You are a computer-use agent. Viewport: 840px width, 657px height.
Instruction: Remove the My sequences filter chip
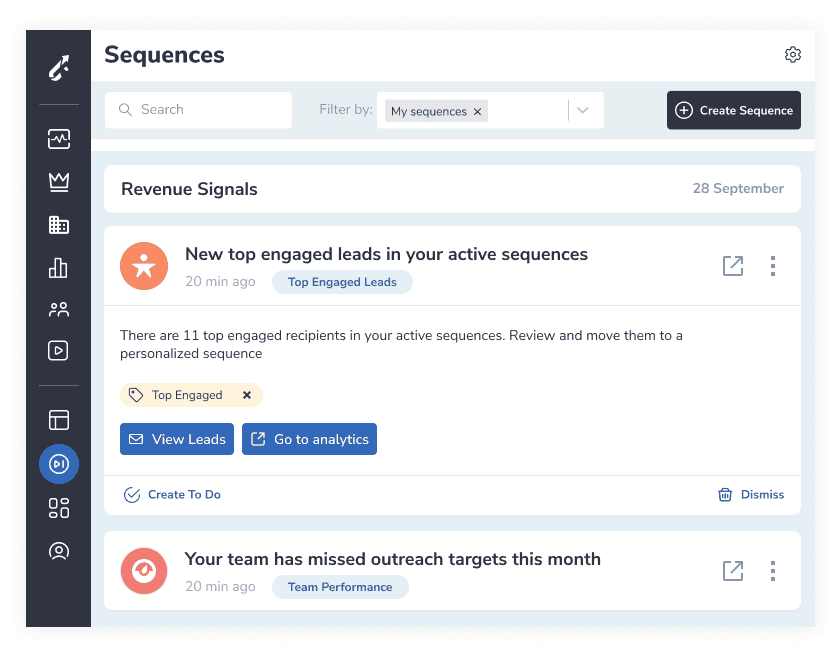(477, 111)
